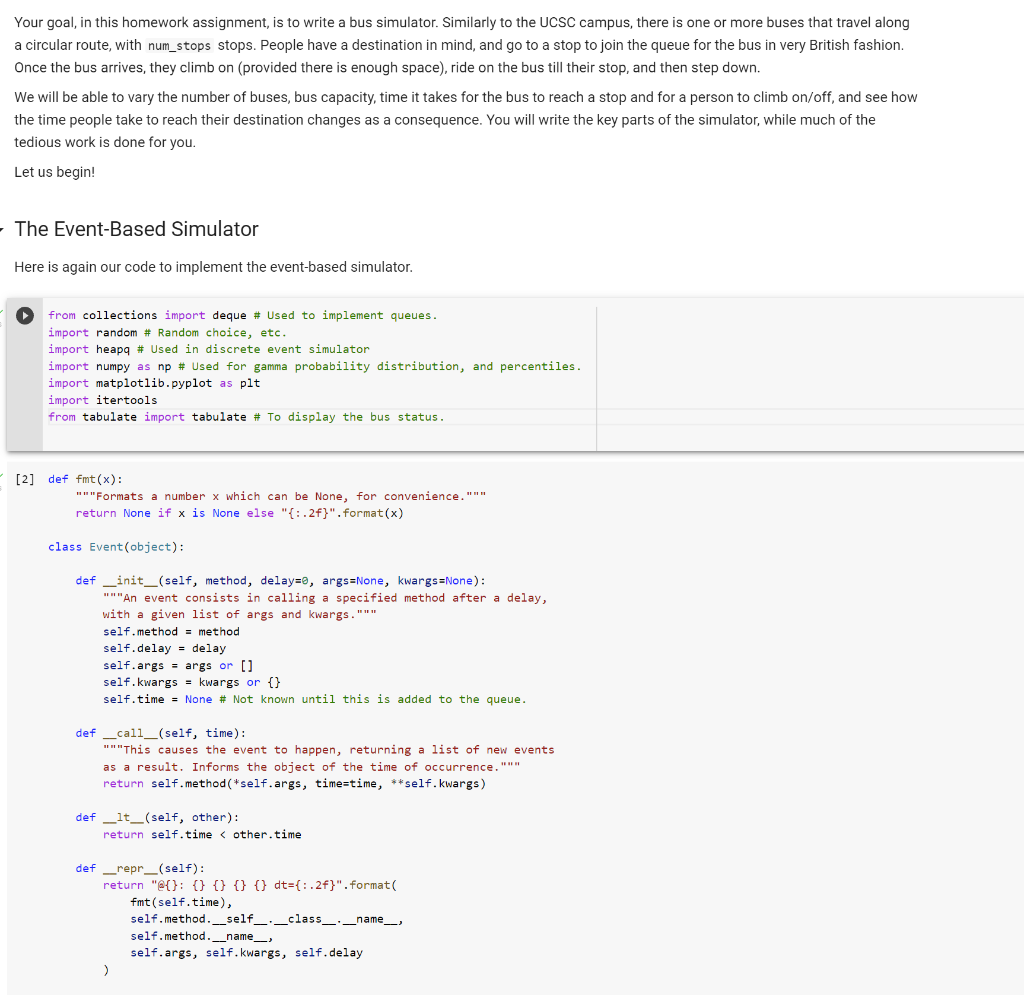Viewport: 1024px width, 995px height.
Task: Place cursor on "import heapq" line
Action: 208,349
